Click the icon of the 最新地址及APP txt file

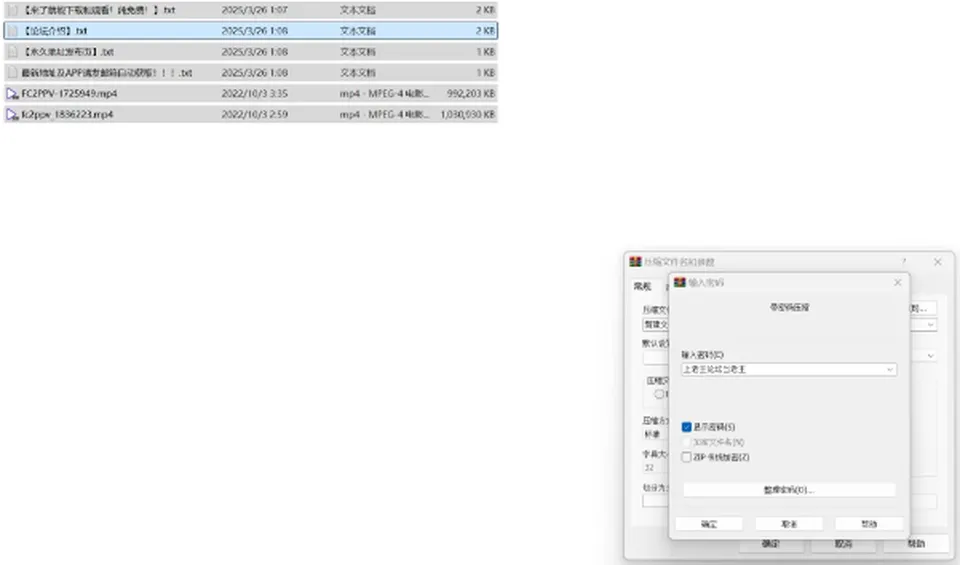click(x=12, y=73)
